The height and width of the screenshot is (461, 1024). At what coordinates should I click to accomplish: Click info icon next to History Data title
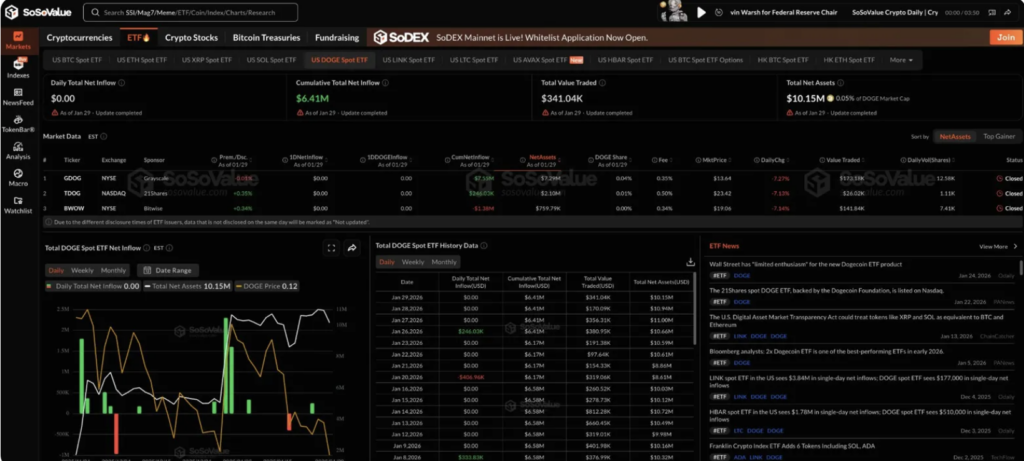[484, 246]
